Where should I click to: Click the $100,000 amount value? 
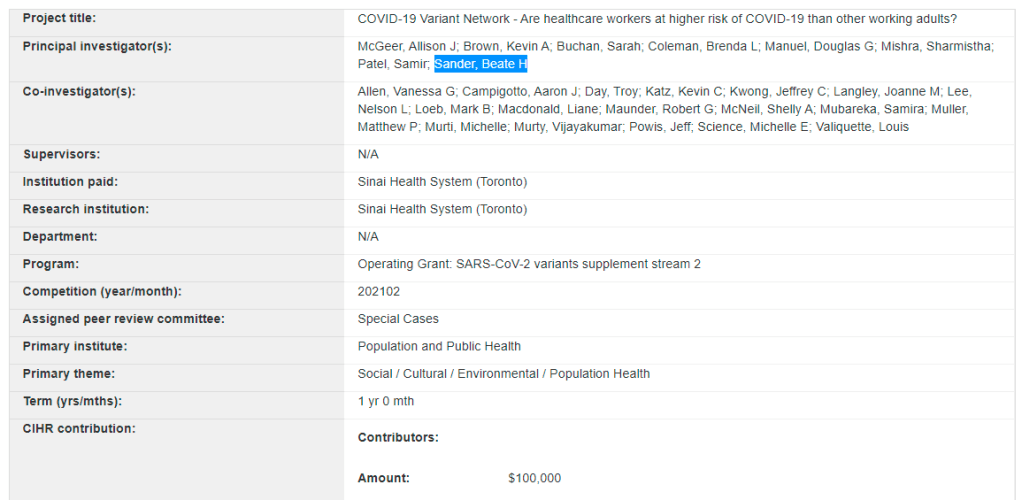(534, 478)
